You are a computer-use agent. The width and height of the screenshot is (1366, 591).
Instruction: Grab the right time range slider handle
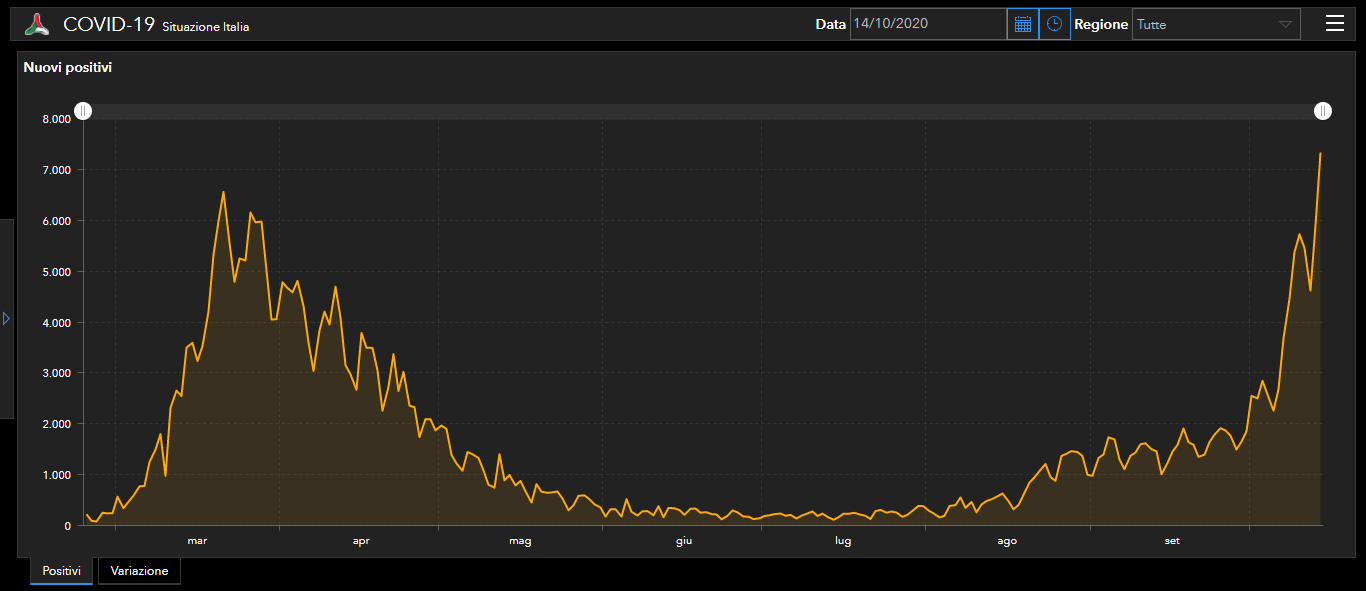(x=1323, y=111)
